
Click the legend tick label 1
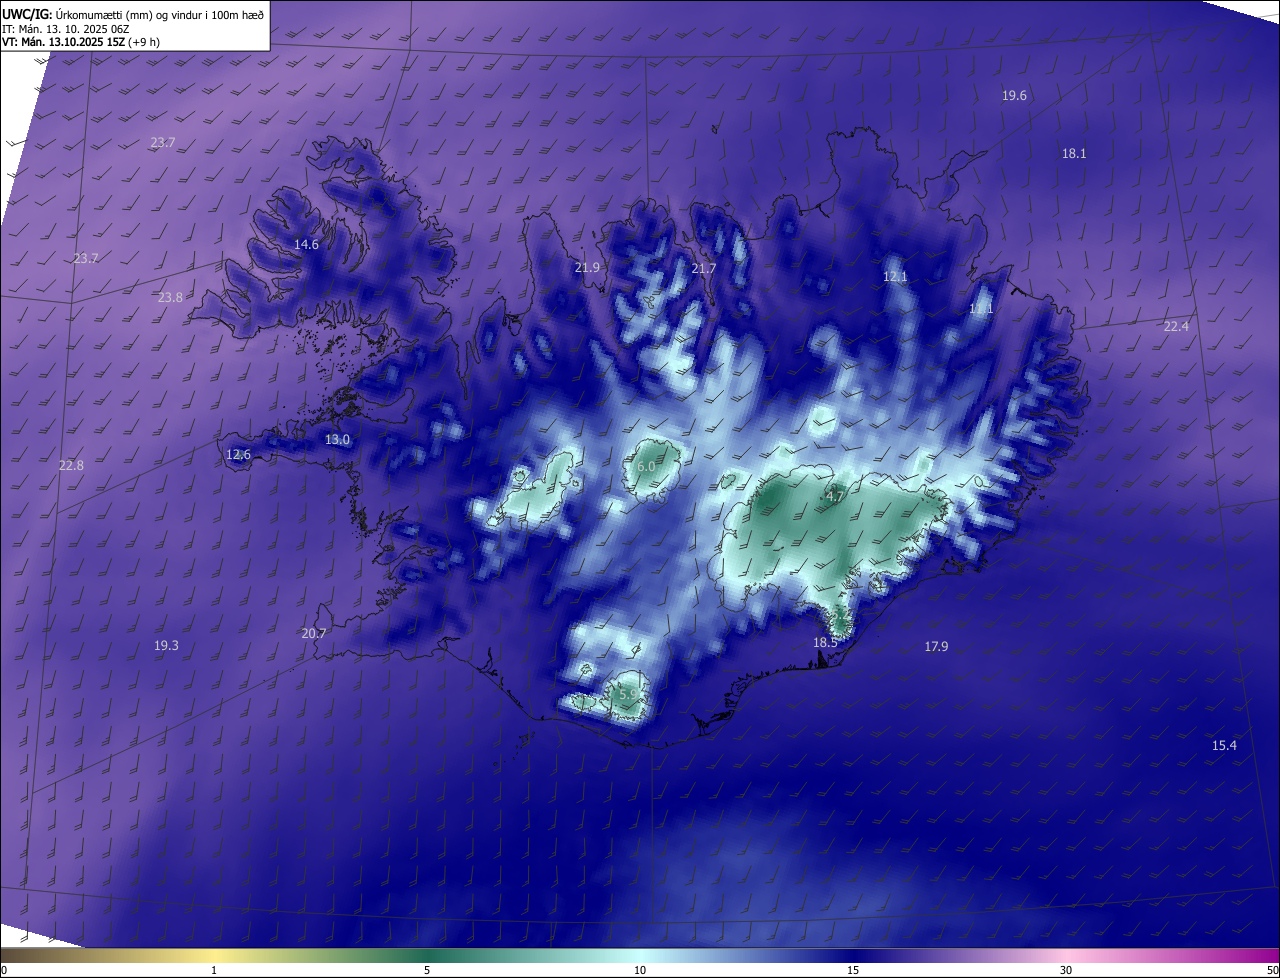point(214,970)
